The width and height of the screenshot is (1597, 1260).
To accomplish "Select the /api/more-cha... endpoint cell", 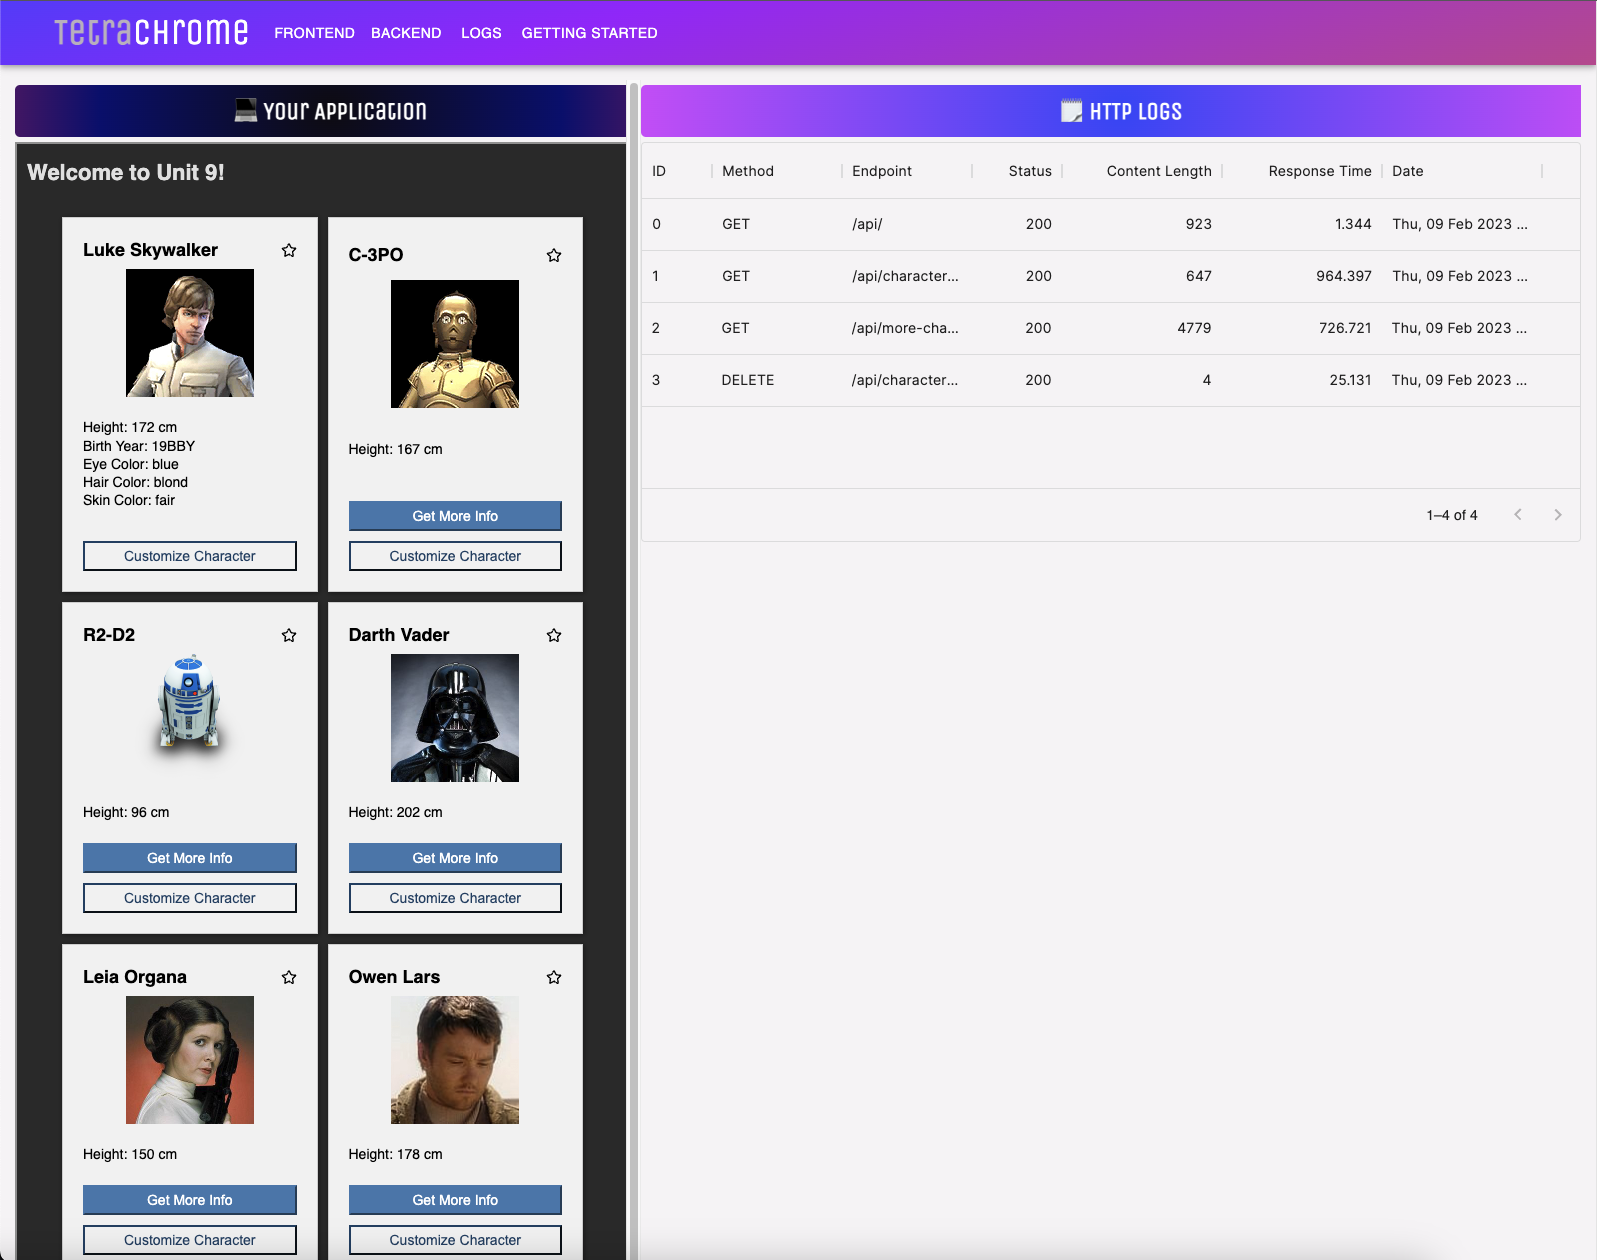I will click(905, 328).
